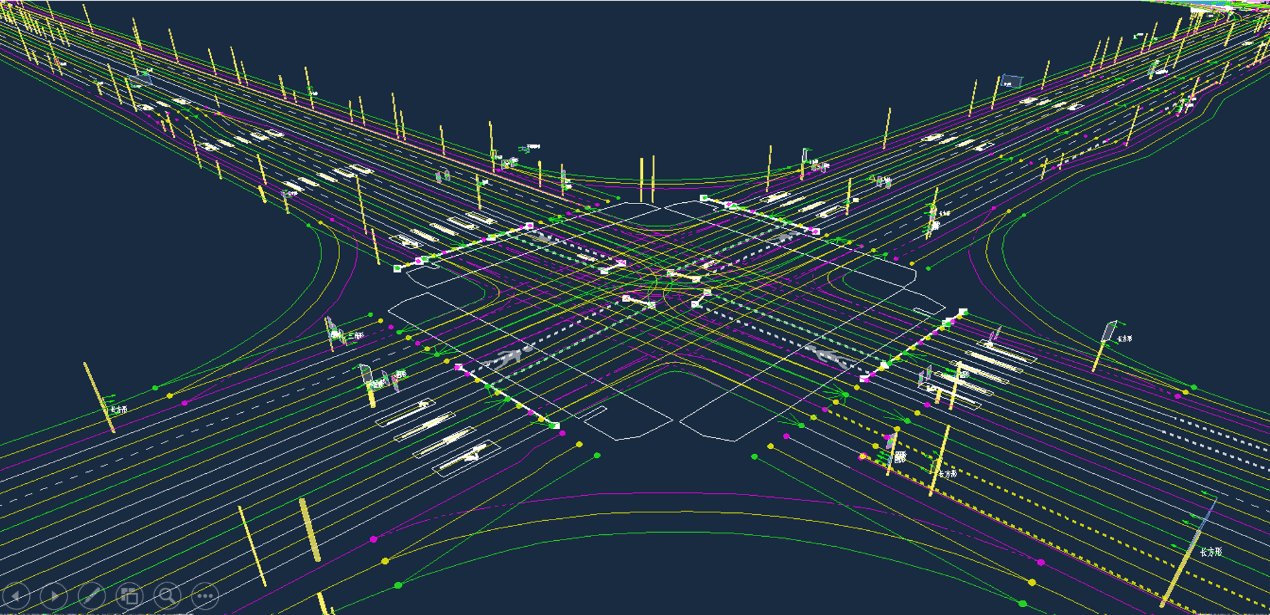Select the thick yellow pole at bottom left
Screen dimensions: 1270x615
[310, 530]
